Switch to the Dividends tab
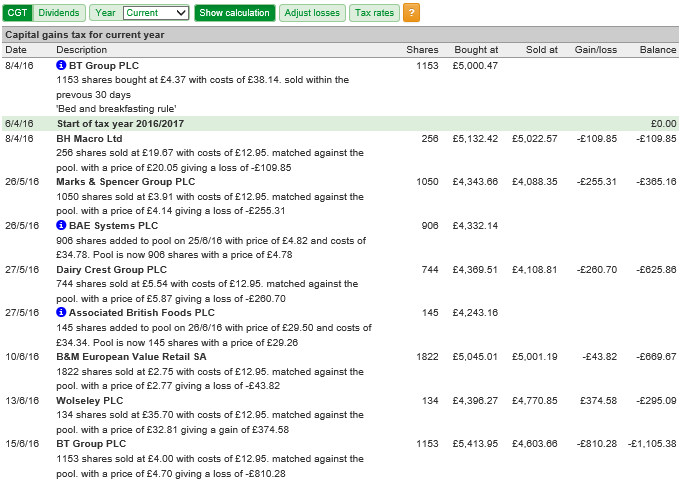 (x=58, y=13)
